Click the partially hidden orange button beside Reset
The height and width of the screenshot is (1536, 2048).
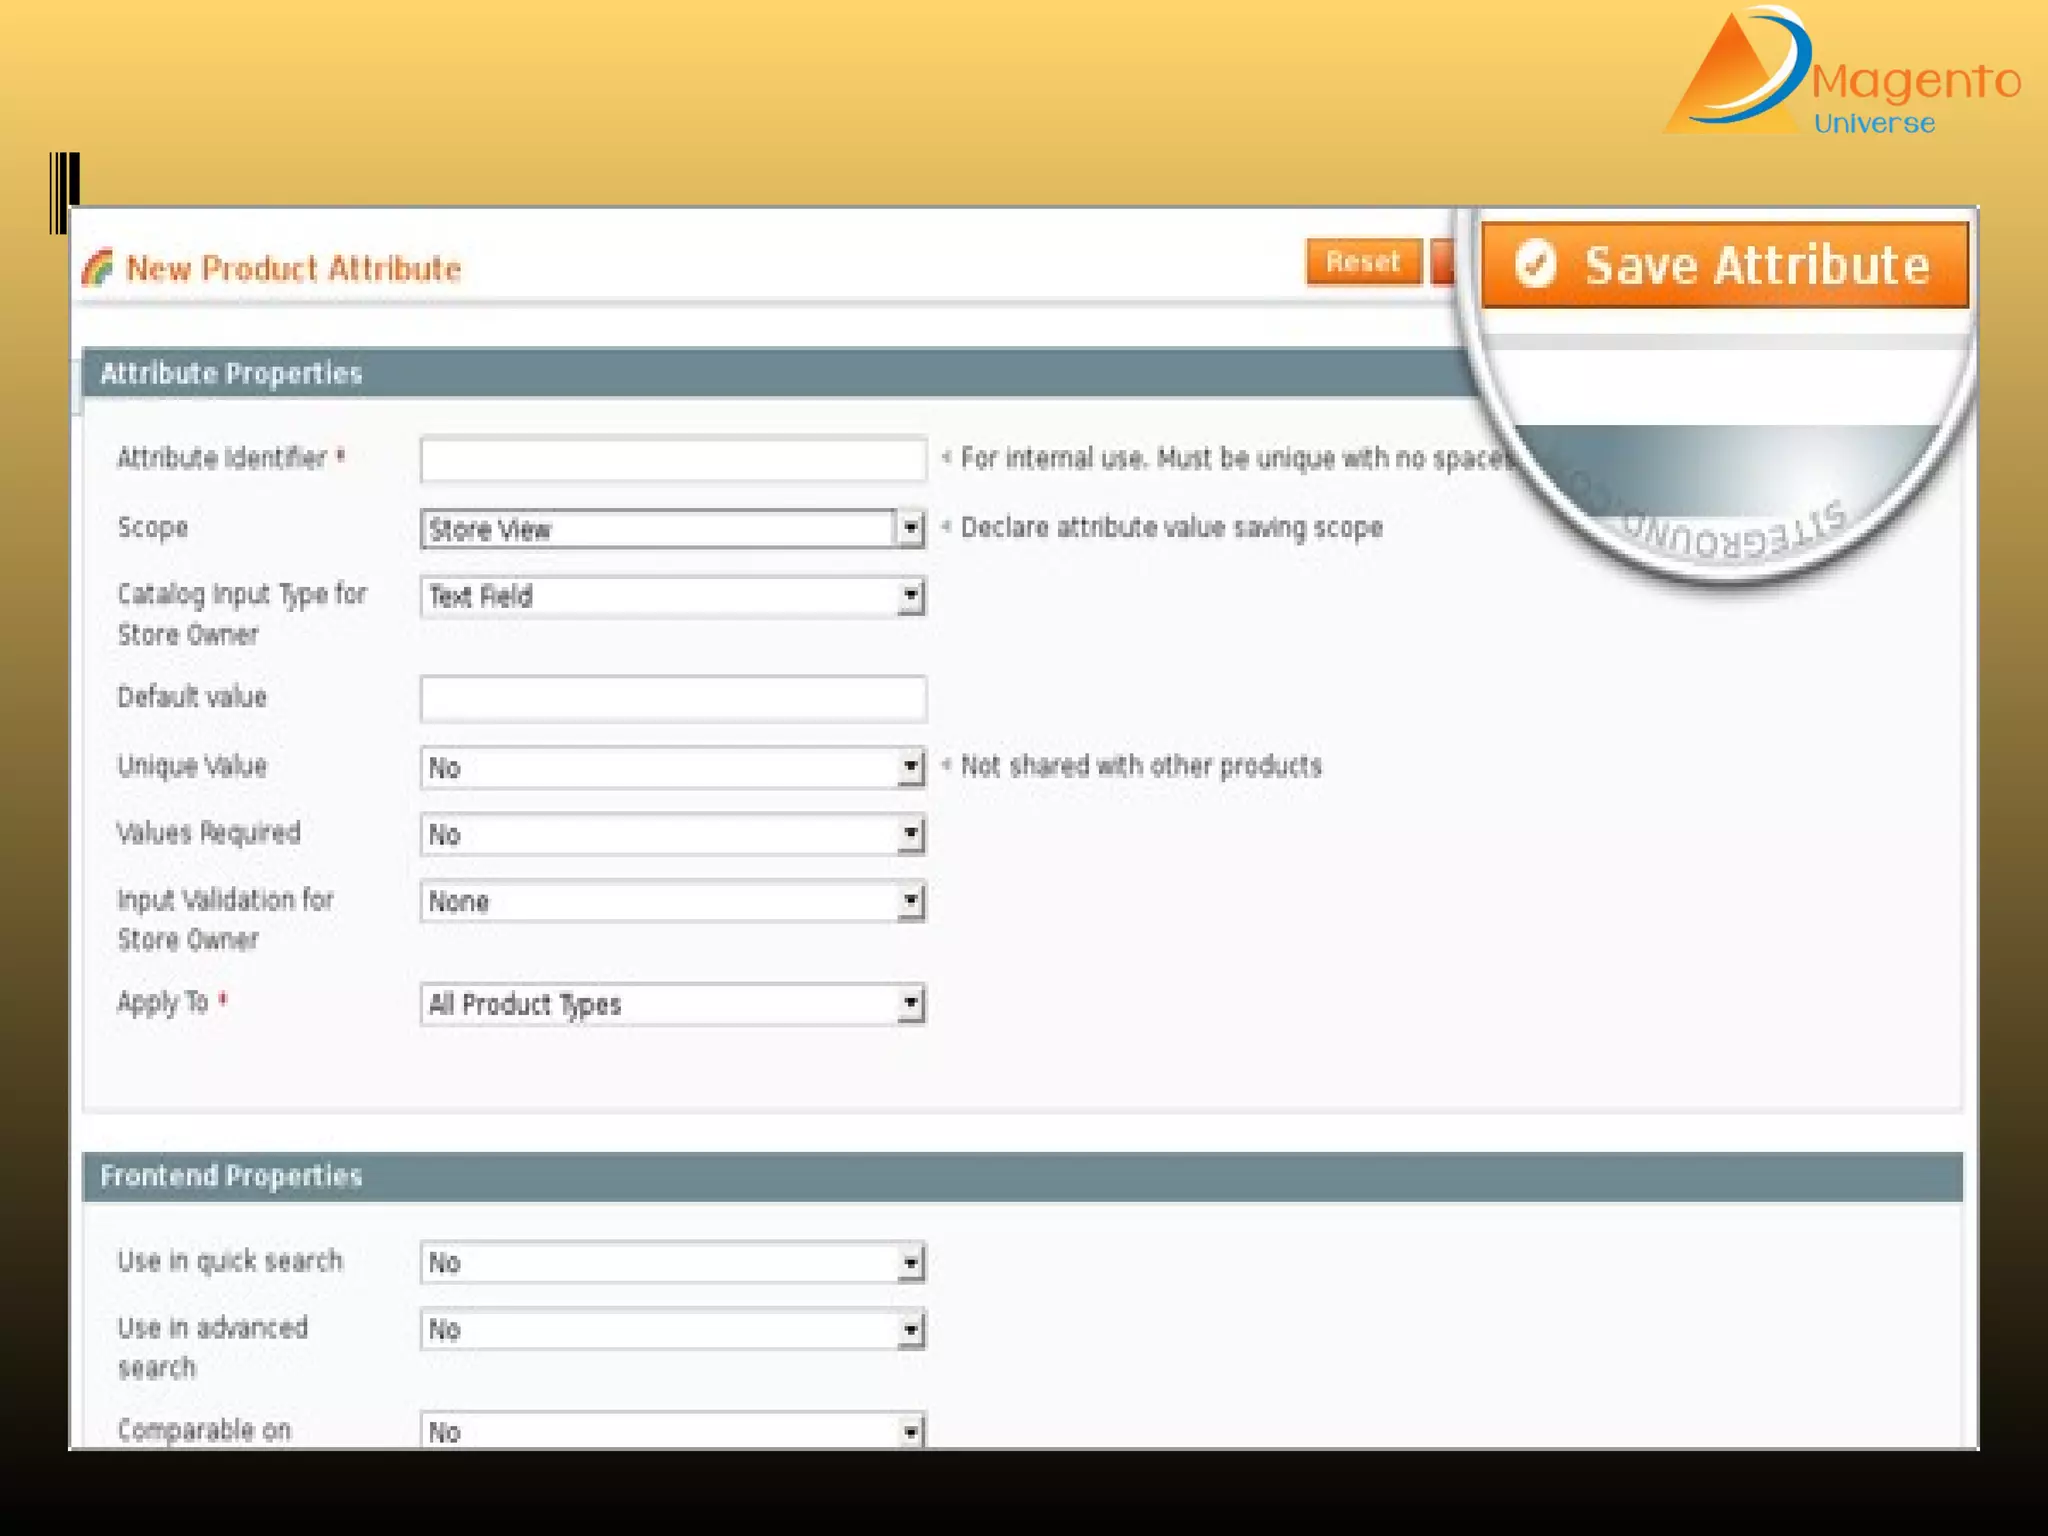click(x=1442, y=262)
